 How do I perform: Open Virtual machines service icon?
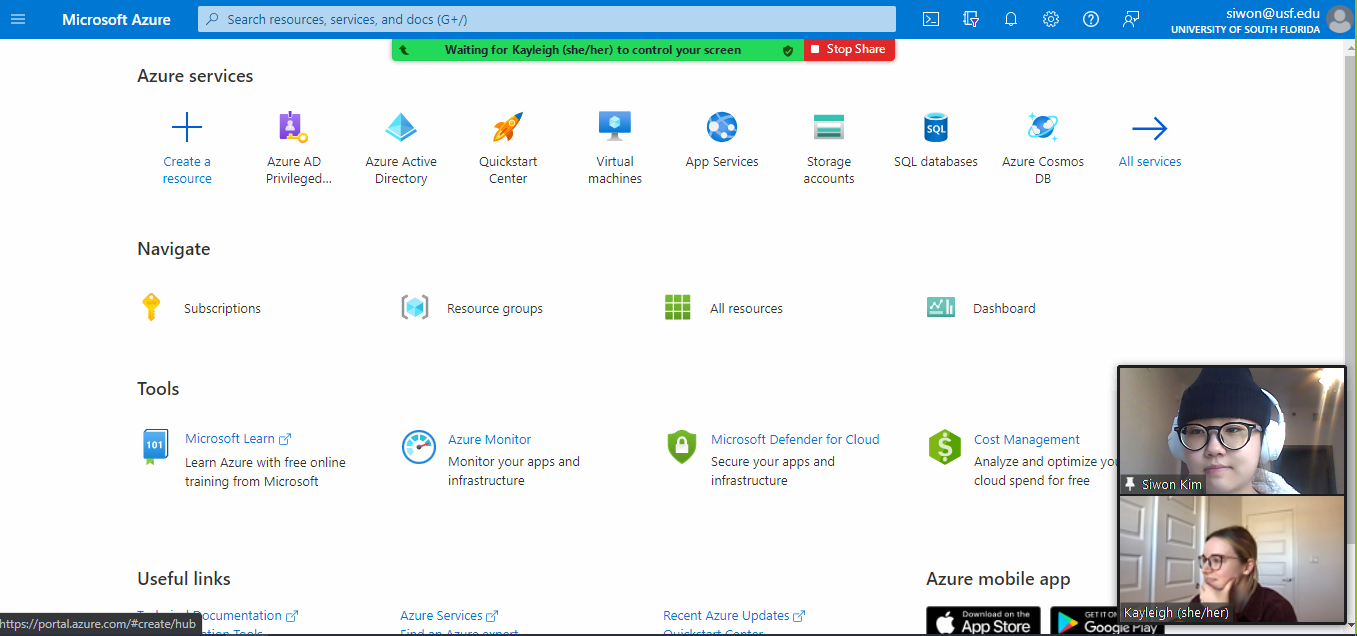pos(615,126)
